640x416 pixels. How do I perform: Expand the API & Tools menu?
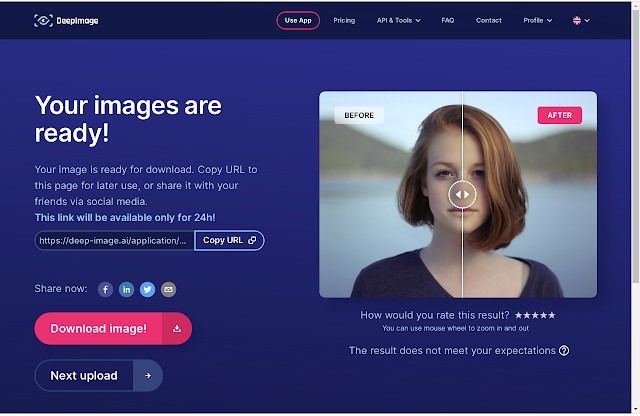(x=398, y=20)
